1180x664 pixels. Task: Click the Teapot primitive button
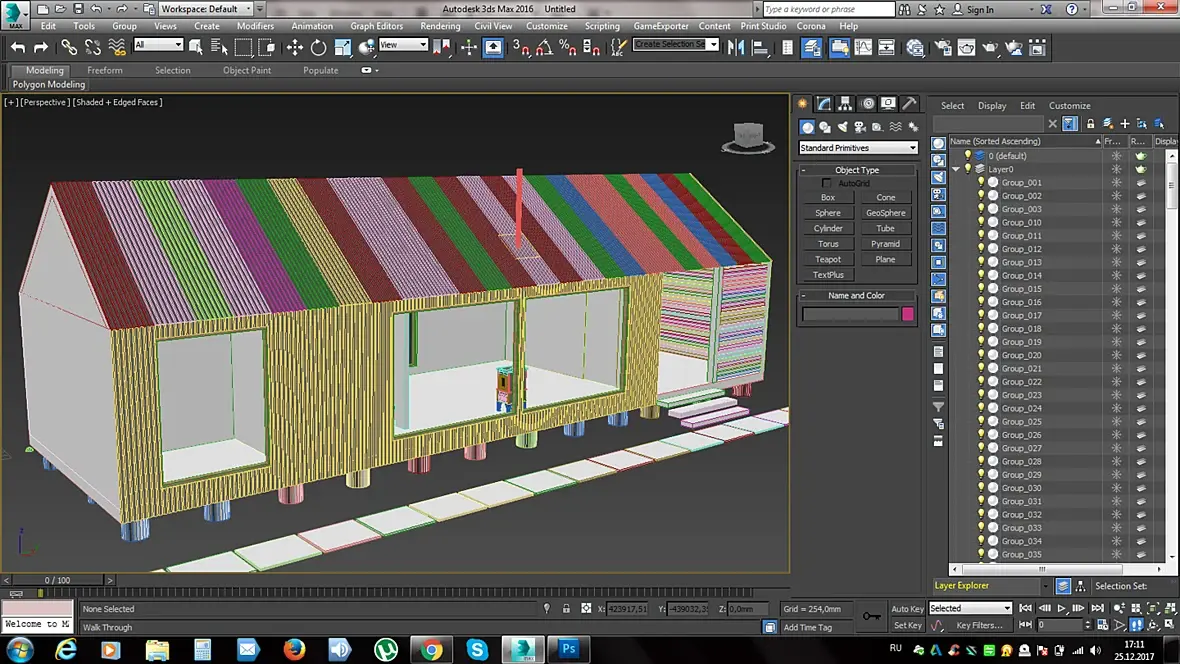click(x=828, y=260)
